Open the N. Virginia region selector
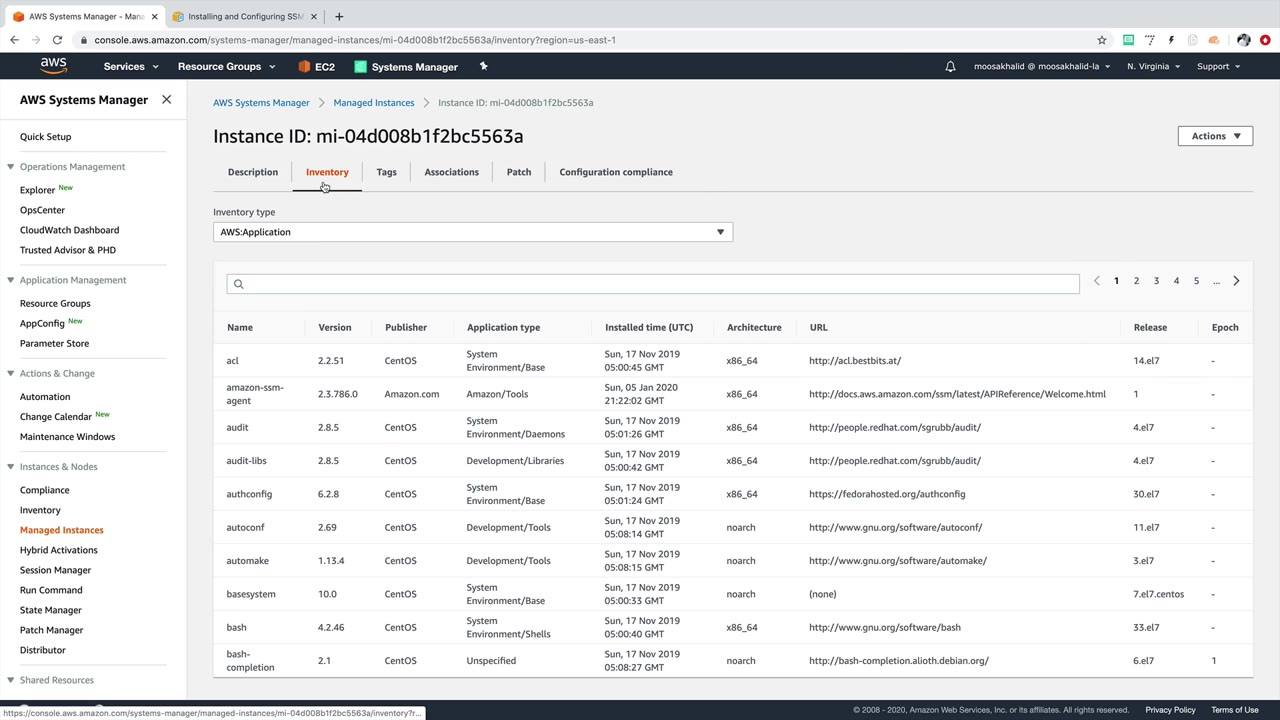This screenshot has height=720, width=1280. tap(1153, 67)
